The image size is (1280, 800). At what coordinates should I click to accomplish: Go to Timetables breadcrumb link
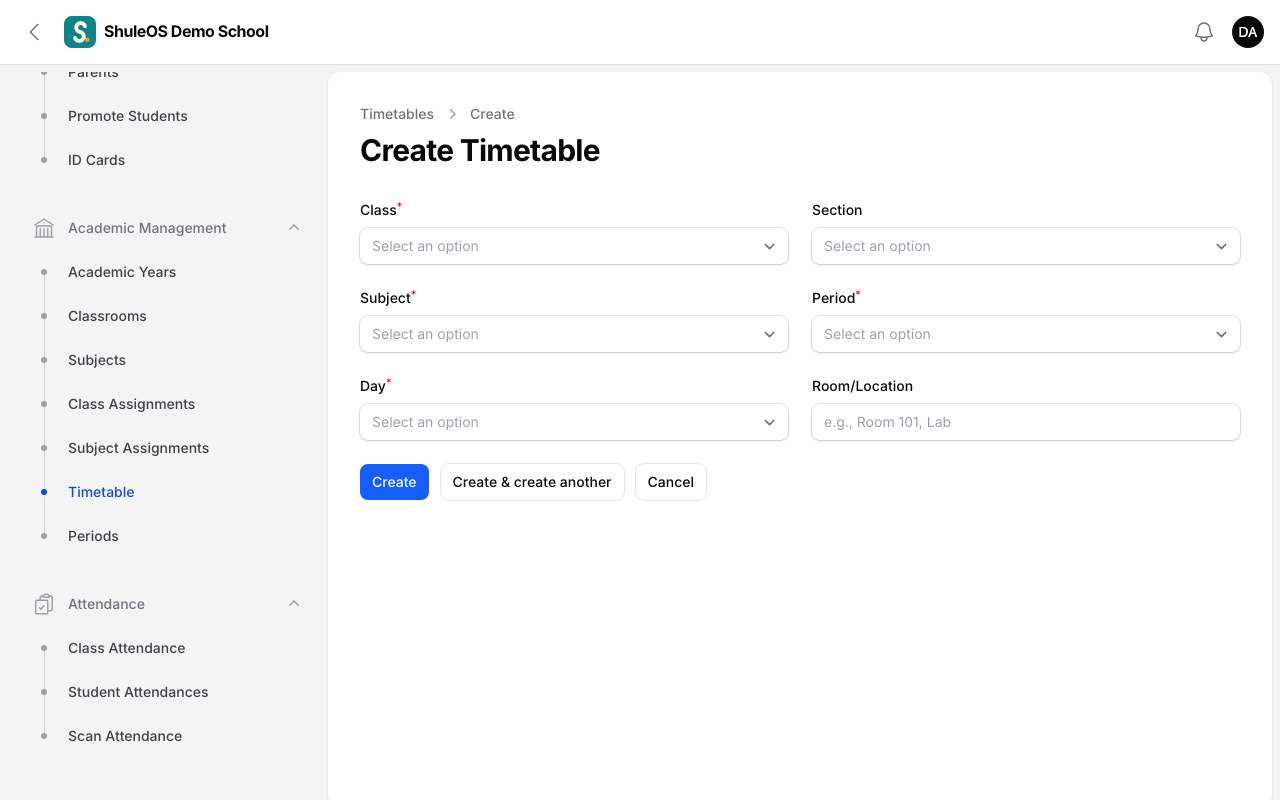(397, 114)
